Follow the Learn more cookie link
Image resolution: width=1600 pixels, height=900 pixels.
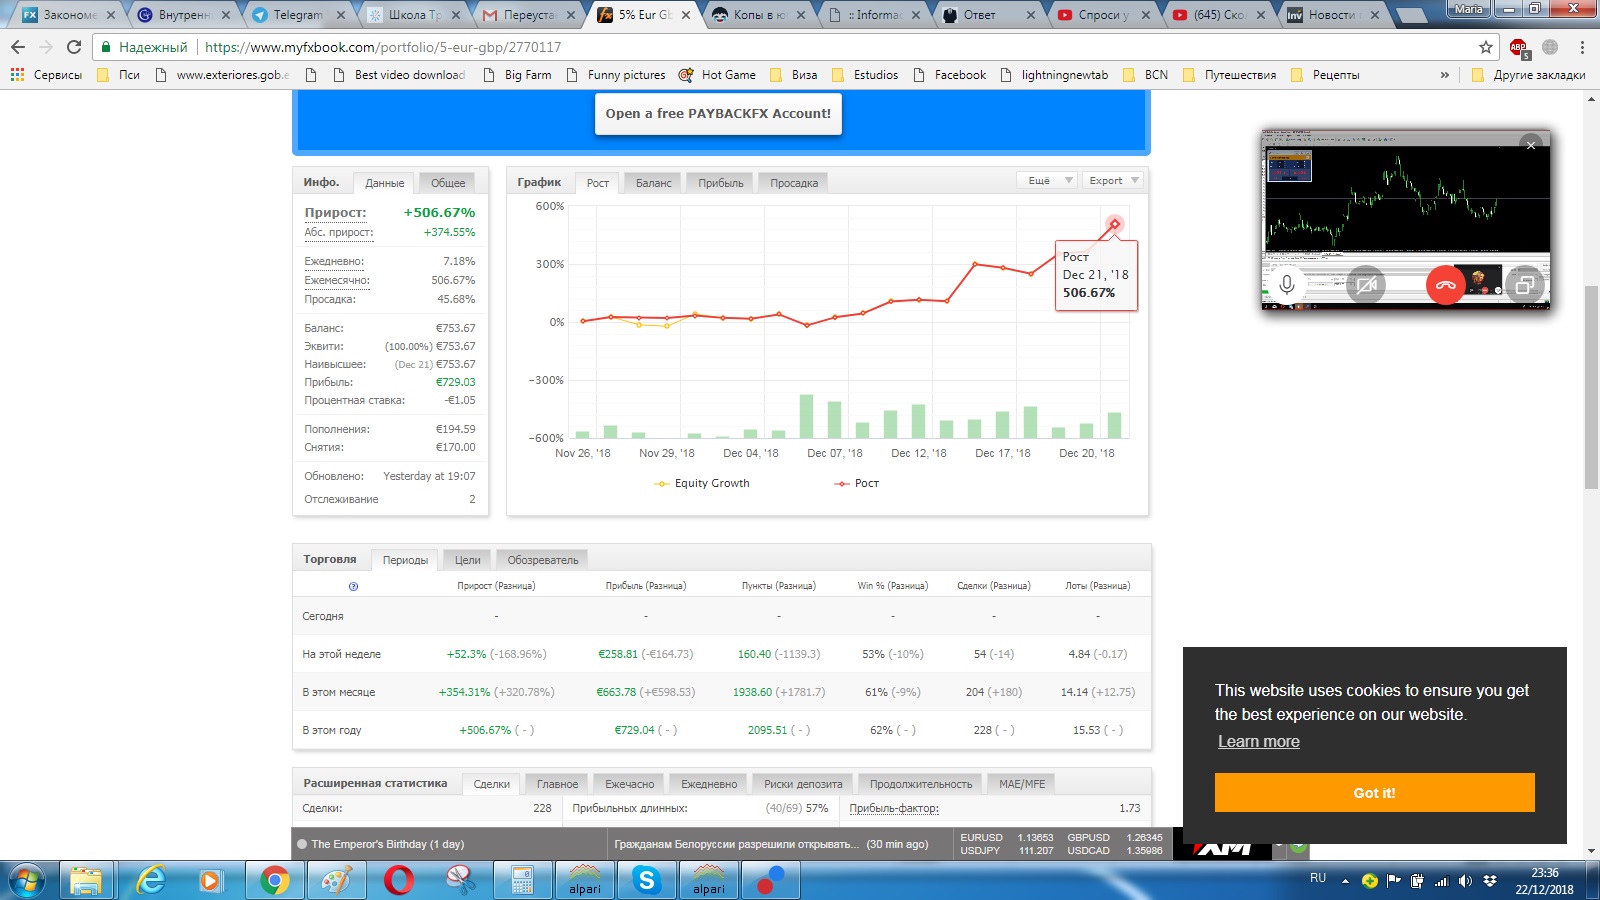pos(1259,742)
